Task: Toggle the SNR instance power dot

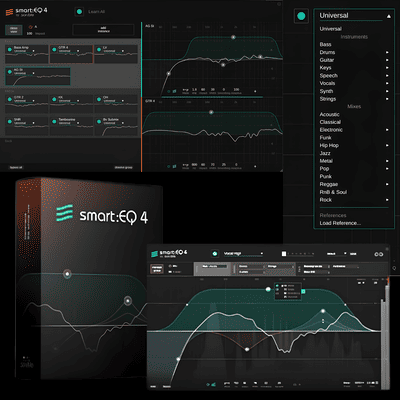Action: point(10,121)
